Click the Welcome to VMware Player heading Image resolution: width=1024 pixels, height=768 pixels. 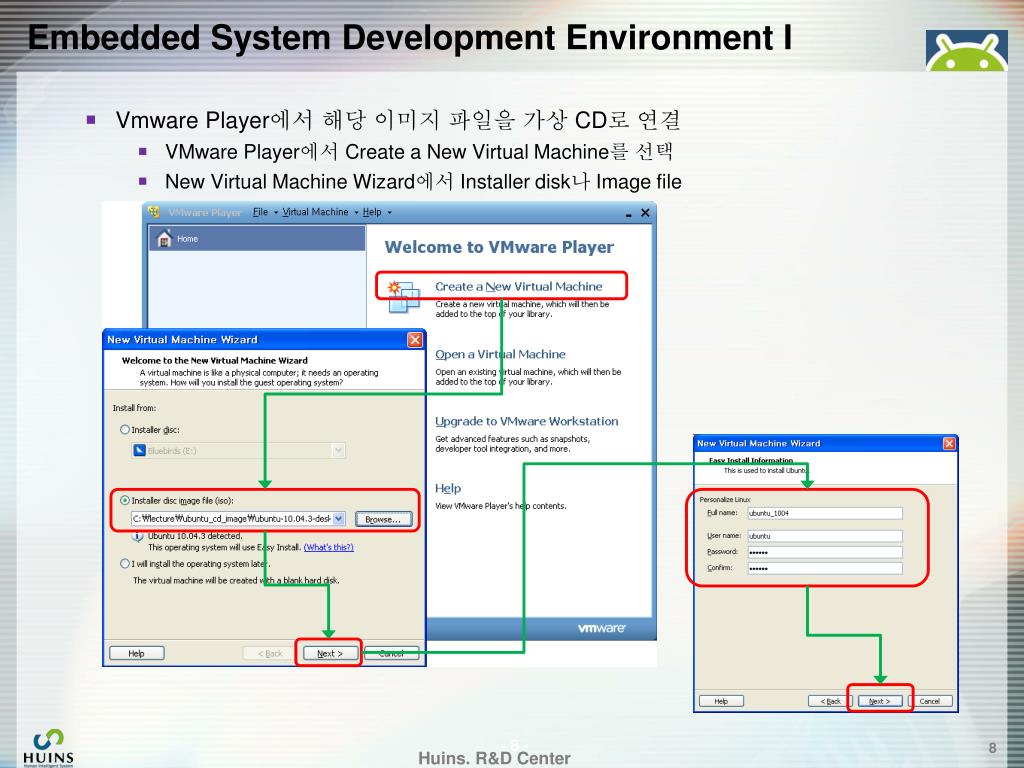[499, 247]
